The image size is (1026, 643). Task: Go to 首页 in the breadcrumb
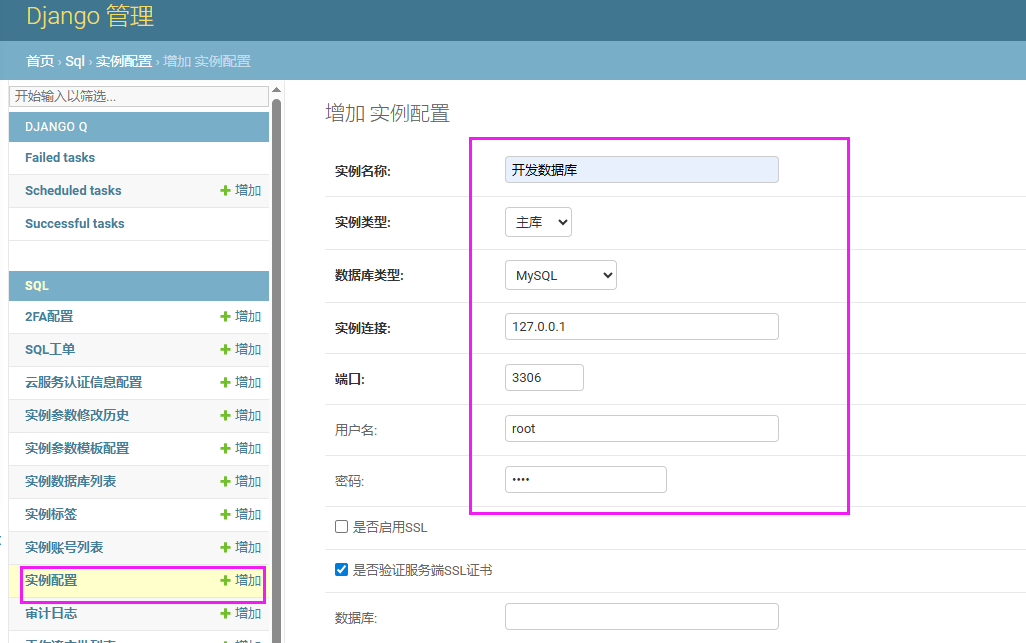(x=40, y=61)
